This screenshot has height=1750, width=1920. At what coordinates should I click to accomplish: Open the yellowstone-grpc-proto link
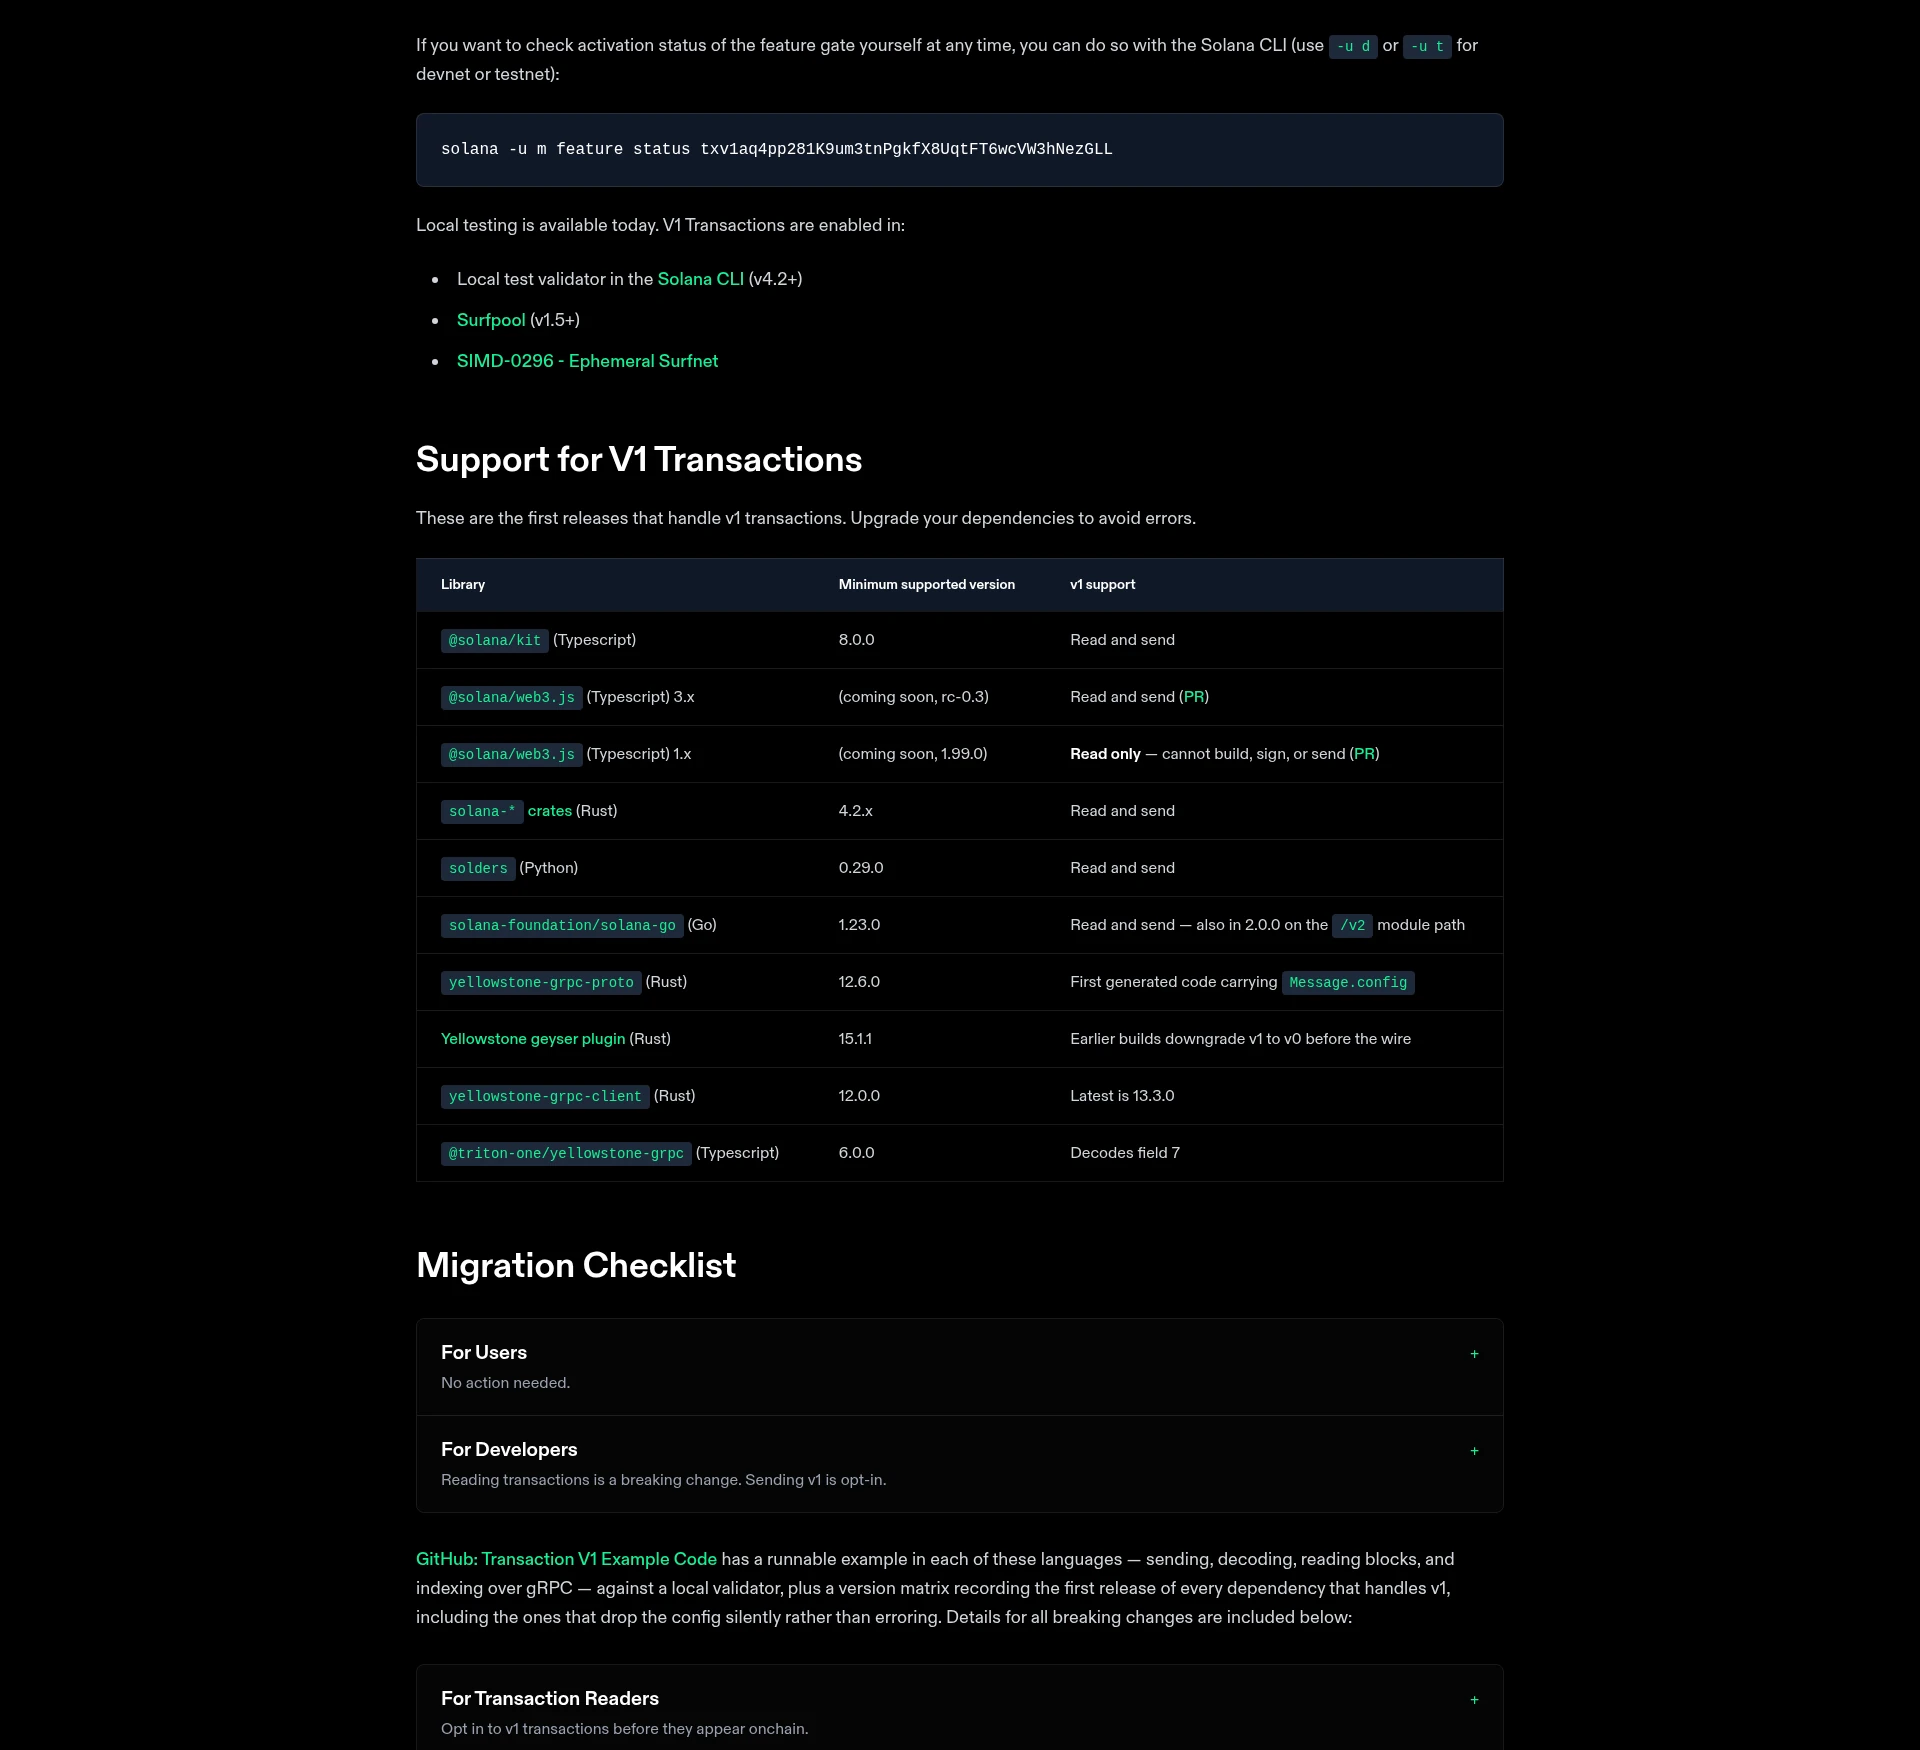click(541, 982)
